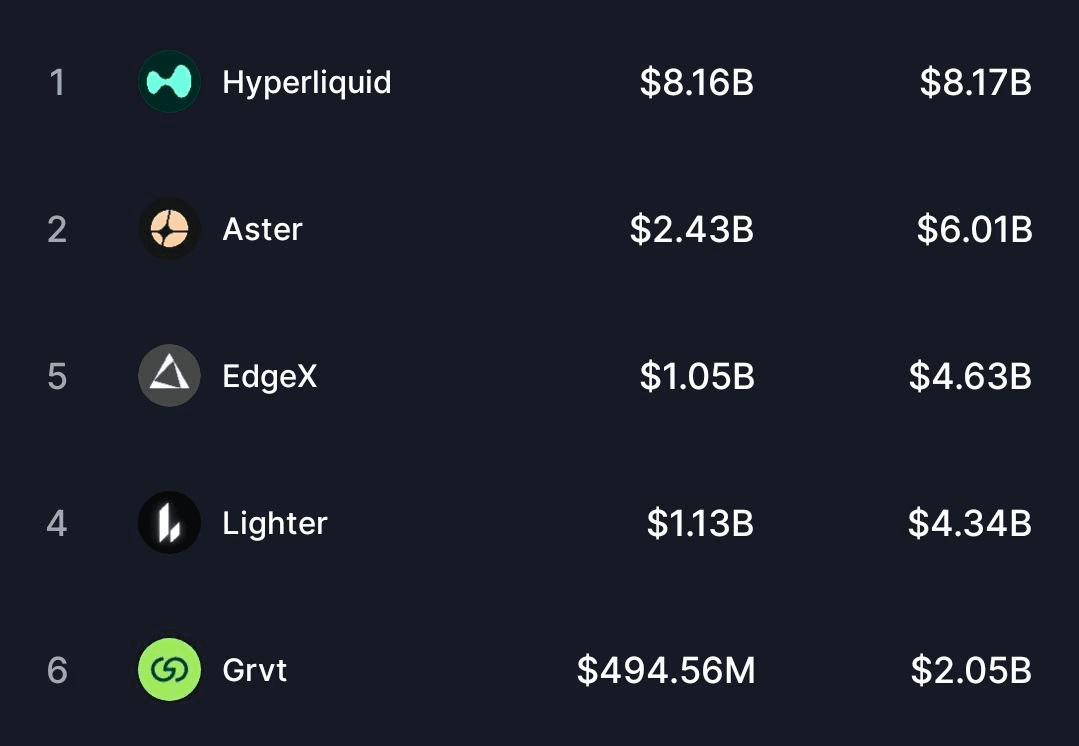Click the Hyperliquid logo icon

[169, 82]
